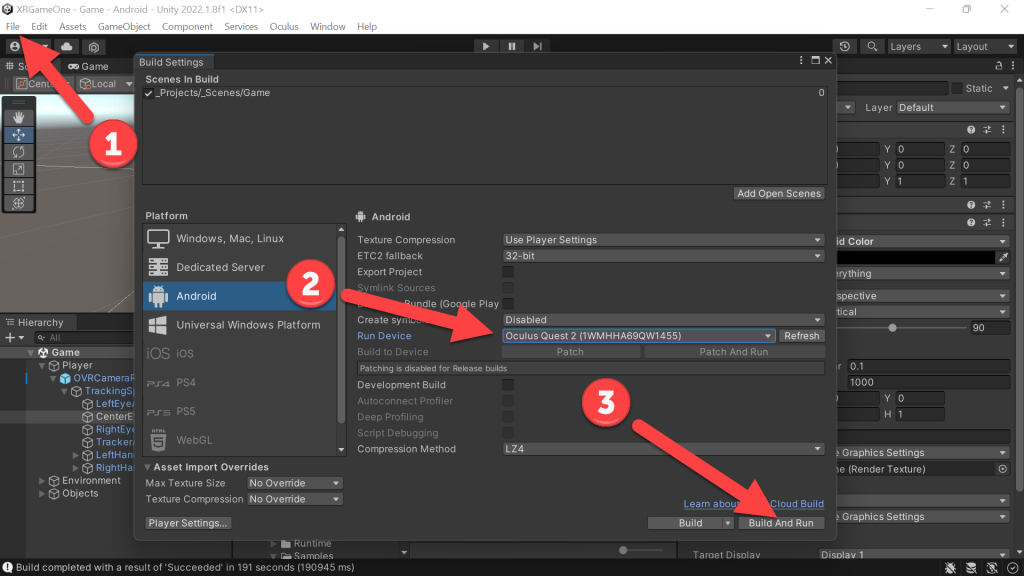This screenshot has width=1024, height=576.
Task: Open the Render Texture object picker
Action: pos(1002,469)
